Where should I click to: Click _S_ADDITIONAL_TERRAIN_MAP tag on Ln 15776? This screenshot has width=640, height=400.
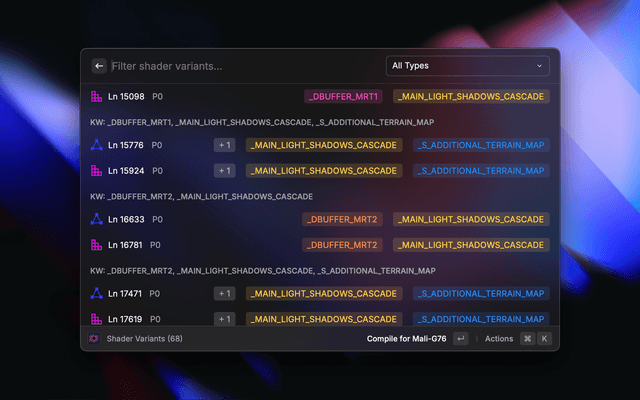[481, 145]
